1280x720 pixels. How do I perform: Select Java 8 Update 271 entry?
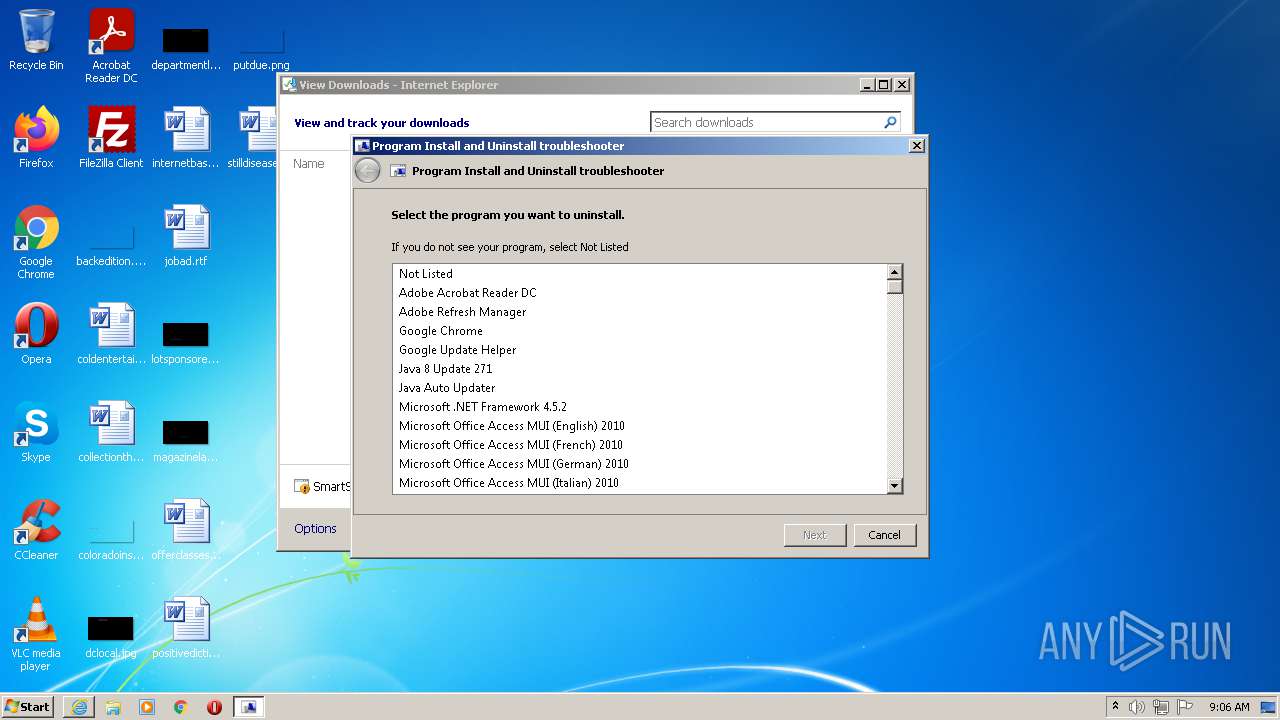coord(640,369)
